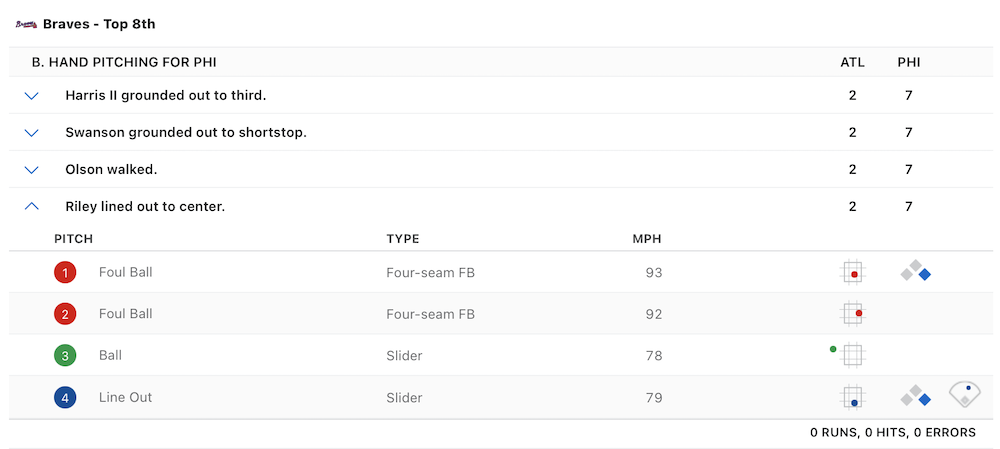Click base runners diamond icon for pitch 1
Image resolution: width=1000 pixels, height=449 pixels.
coord(916,271)
